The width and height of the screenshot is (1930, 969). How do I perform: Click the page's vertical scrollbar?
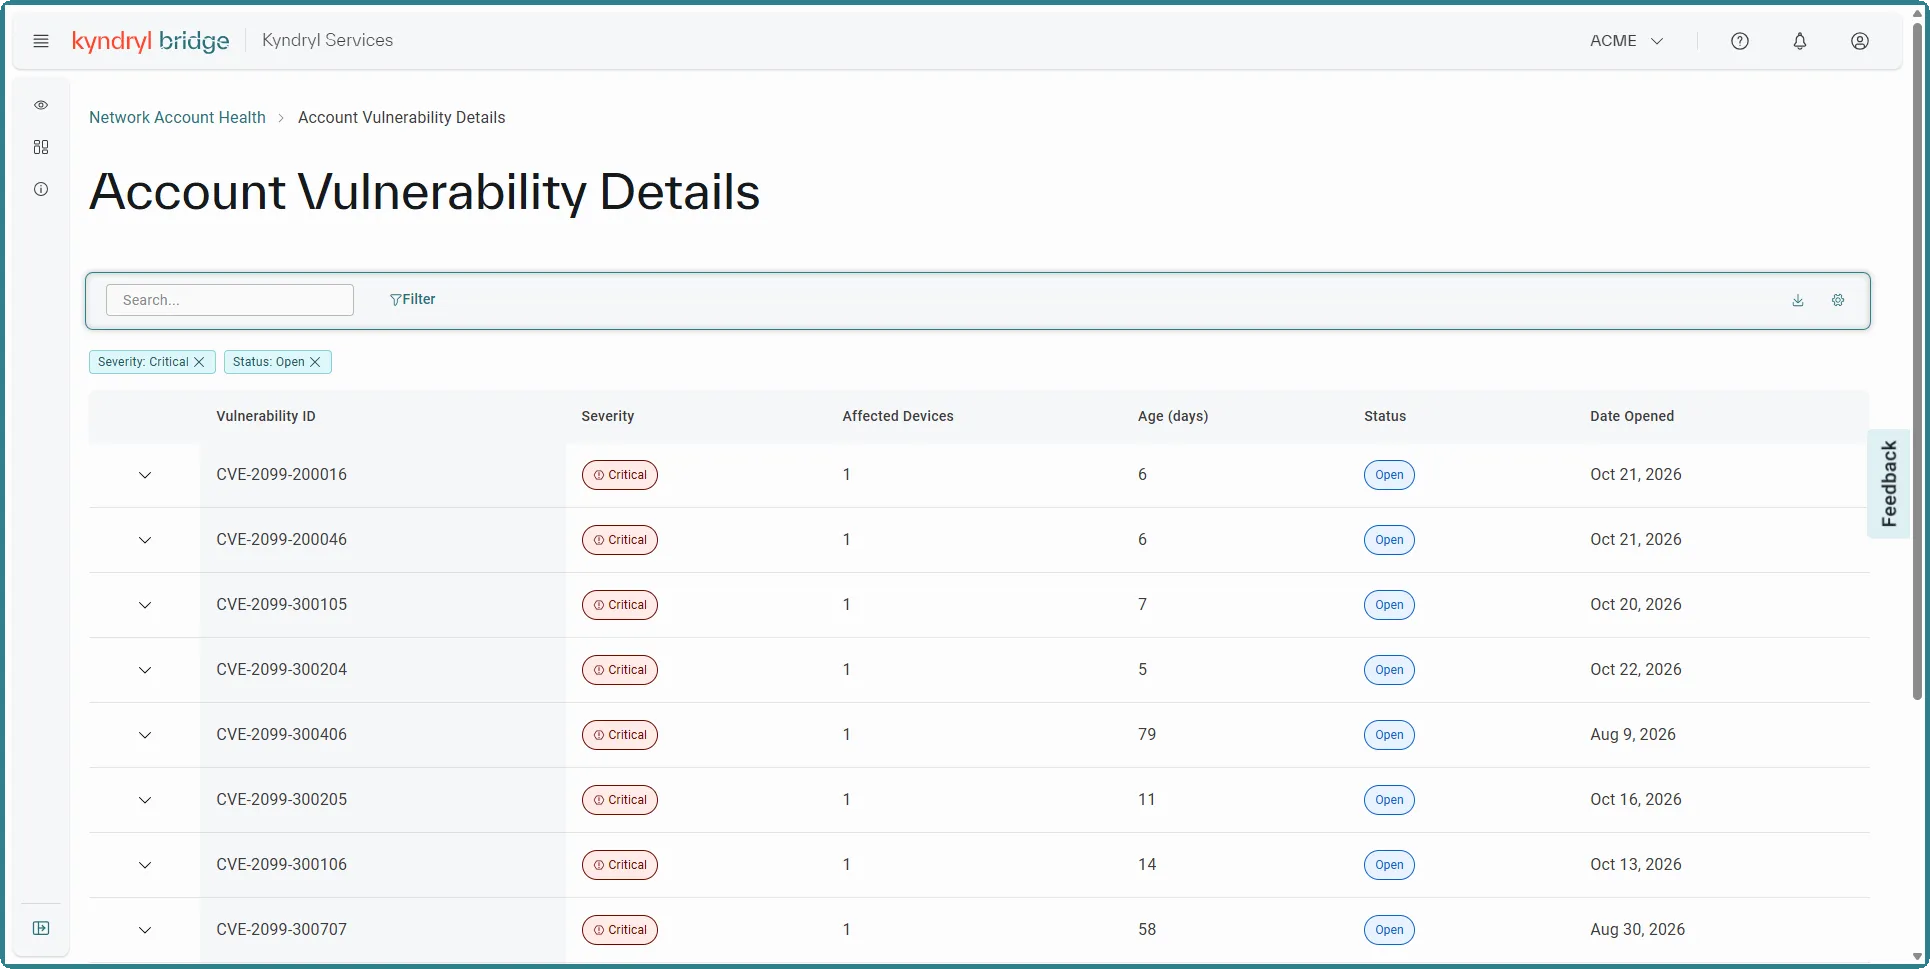tap(1917, 360)
